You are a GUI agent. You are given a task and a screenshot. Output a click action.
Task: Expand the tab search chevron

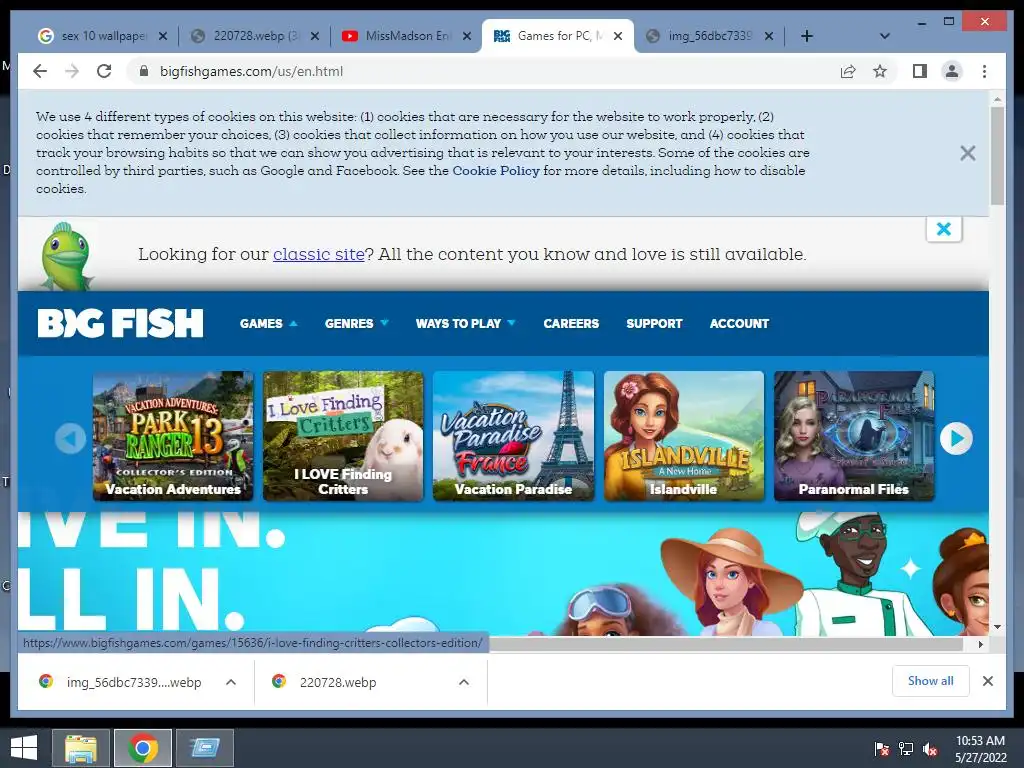[884, 36]
